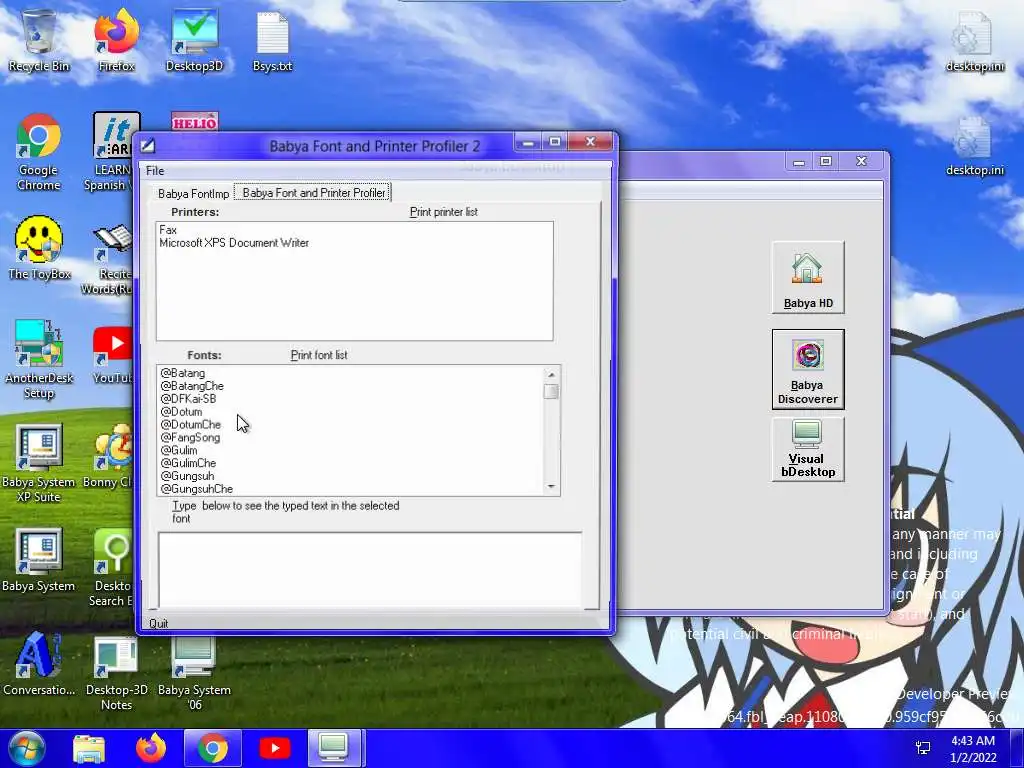Select the Fax printer
The height and width of the screenshot is (768, 1024).
coord(355,230)
